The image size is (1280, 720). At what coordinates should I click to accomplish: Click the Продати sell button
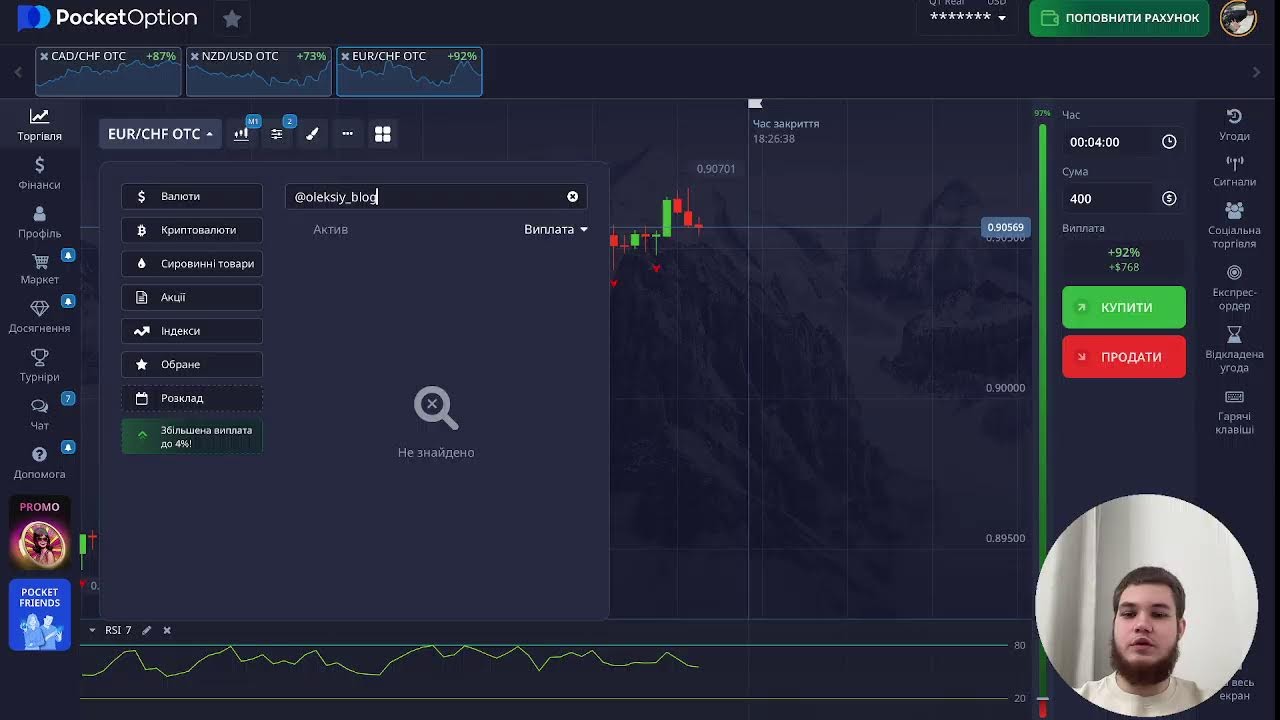(x=1124, y=357)
